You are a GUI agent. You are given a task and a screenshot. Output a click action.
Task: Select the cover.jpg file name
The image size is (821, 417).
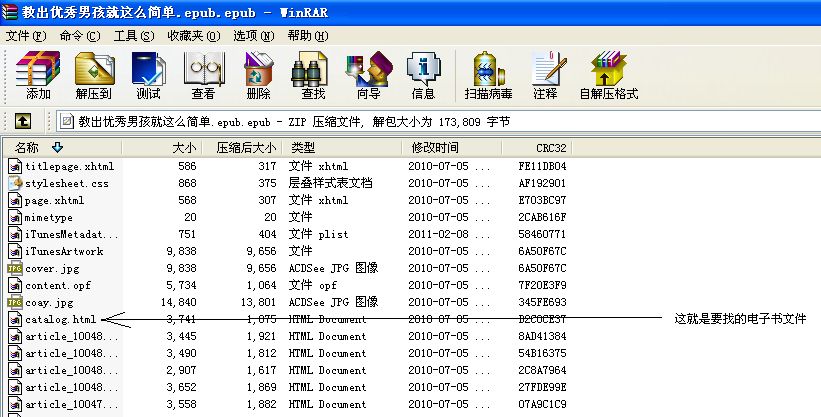point(52,269)
